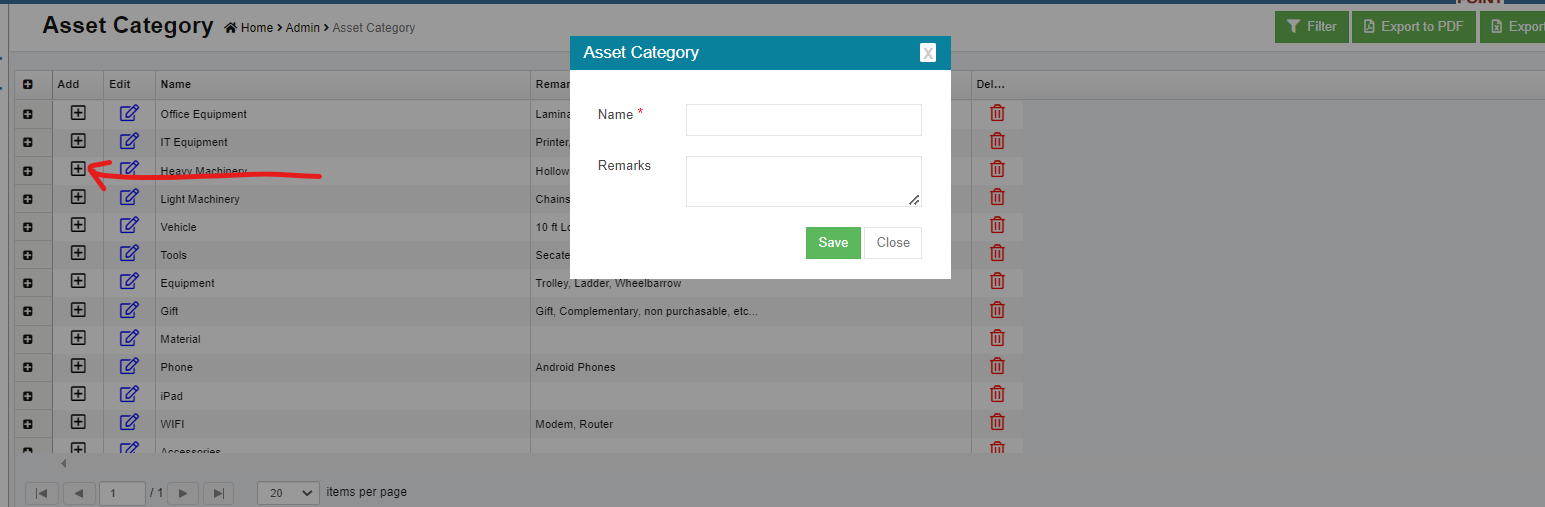Expand the Heavy Machinery row details
The width and height of the screenshot is (1545, 507).
(x=28, y=171)
